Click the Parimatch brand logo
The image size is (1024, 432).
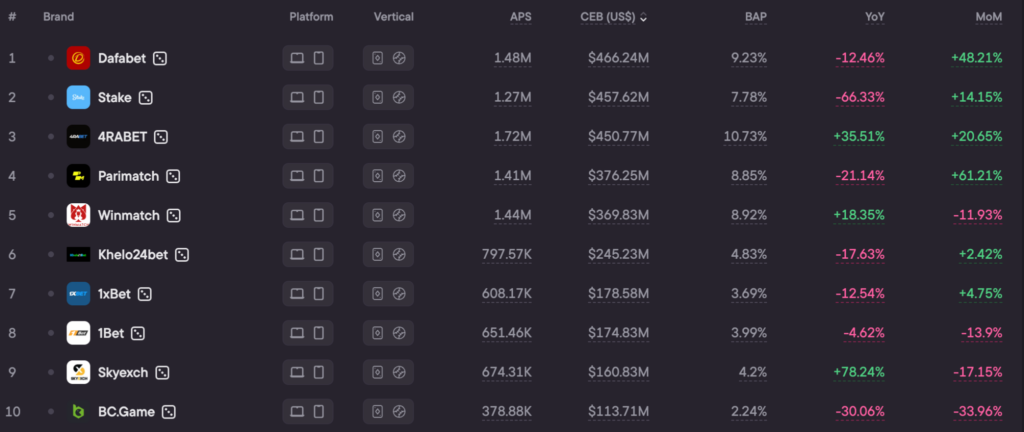(x=78, y=176)
